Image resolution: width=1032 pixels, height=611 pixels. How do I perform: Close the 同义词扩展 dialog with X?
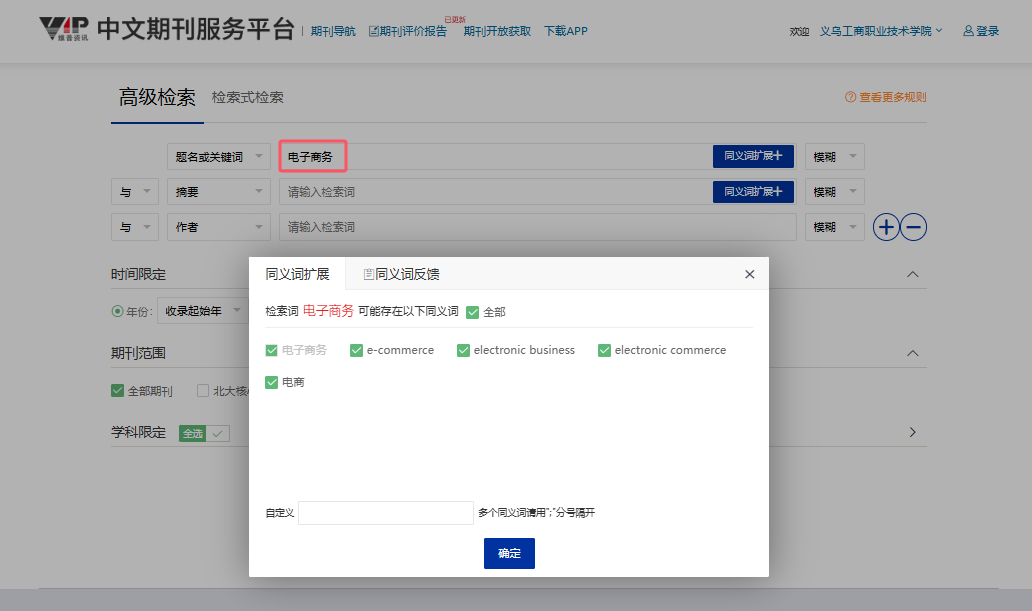(x=750, y=275)
